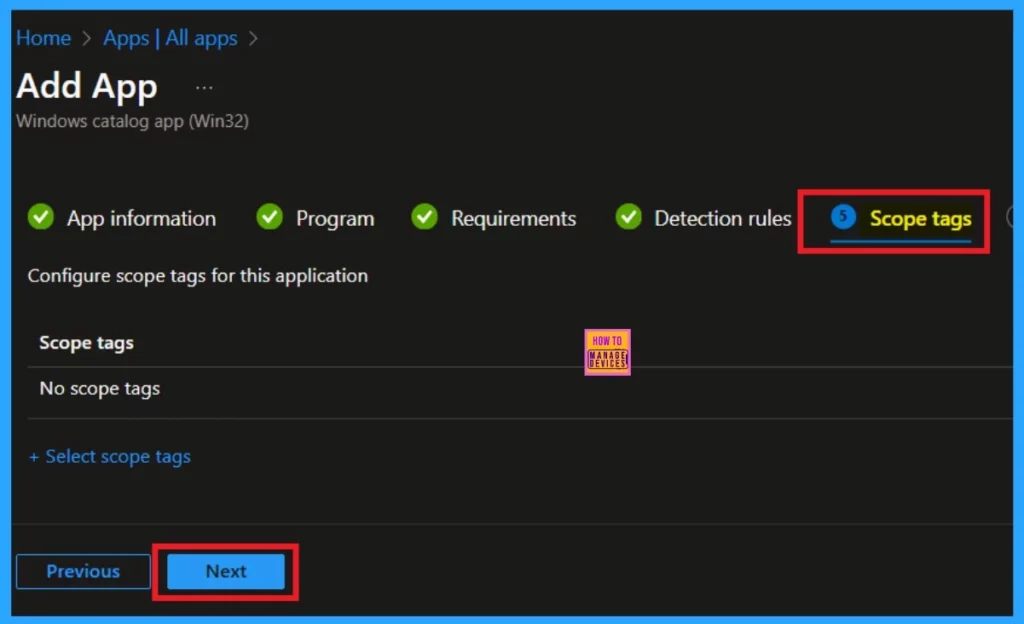Click the App information green checkmark icon

pyautogui.click(x=41, y=217)
